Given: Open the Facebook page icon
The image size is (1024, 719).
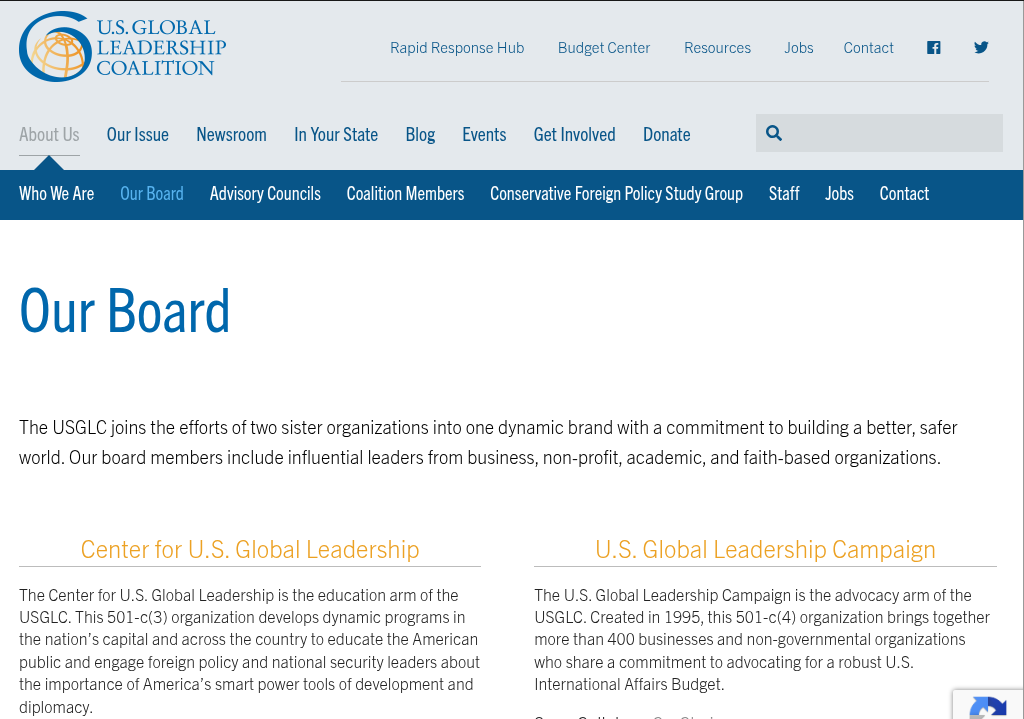Looking at the screenshot, I should [x=934, y=48].
